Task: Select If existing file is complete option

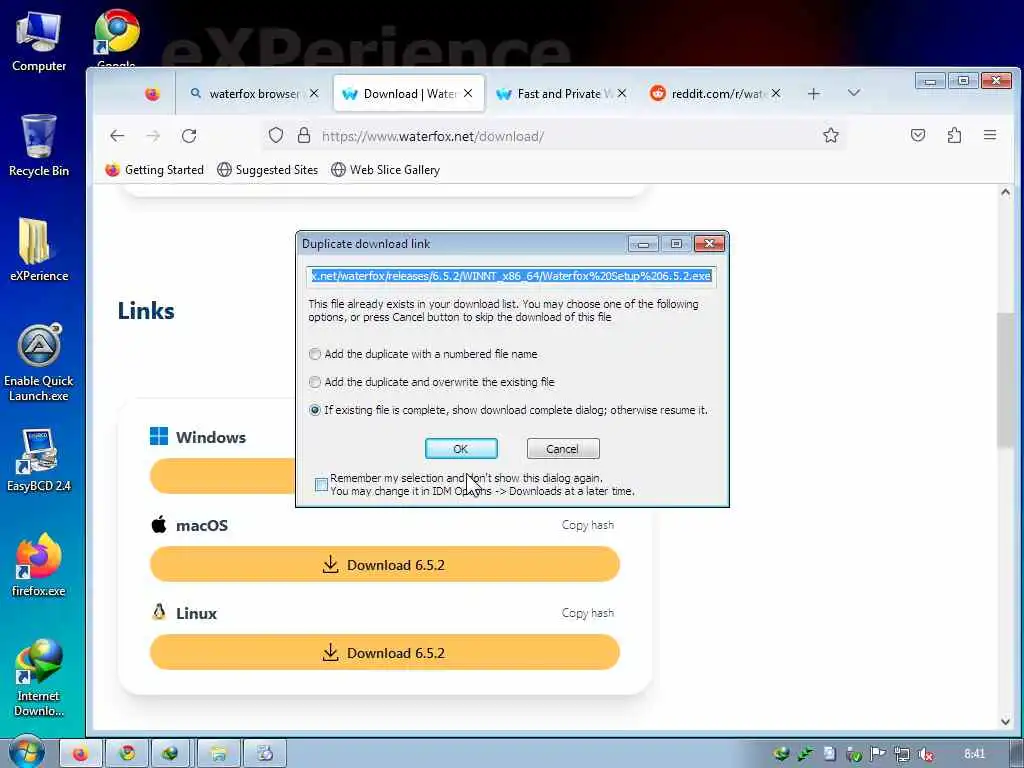Action: 508,410
